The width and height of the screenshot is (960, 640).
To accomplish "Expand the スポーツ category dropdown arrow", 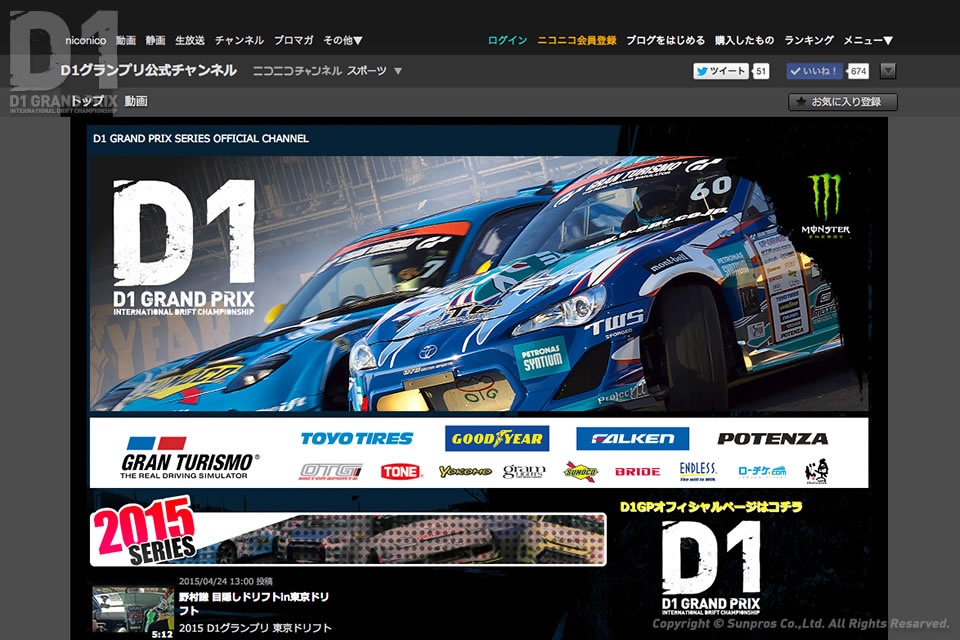I will pos(398,71).
